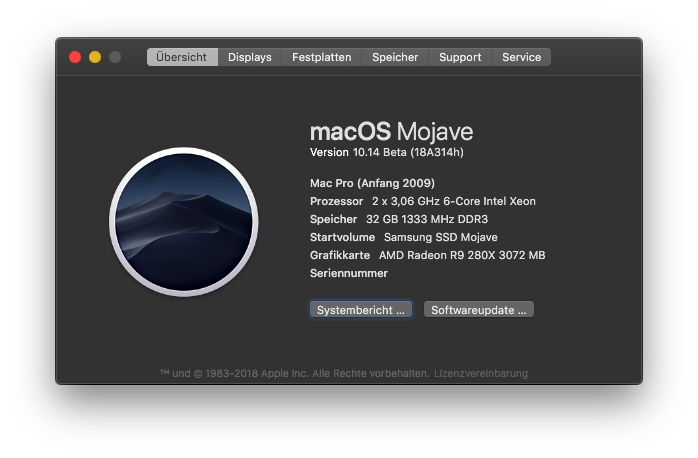Click the macOS Mojave title
The image size is (698, 458).
(391, 132)
